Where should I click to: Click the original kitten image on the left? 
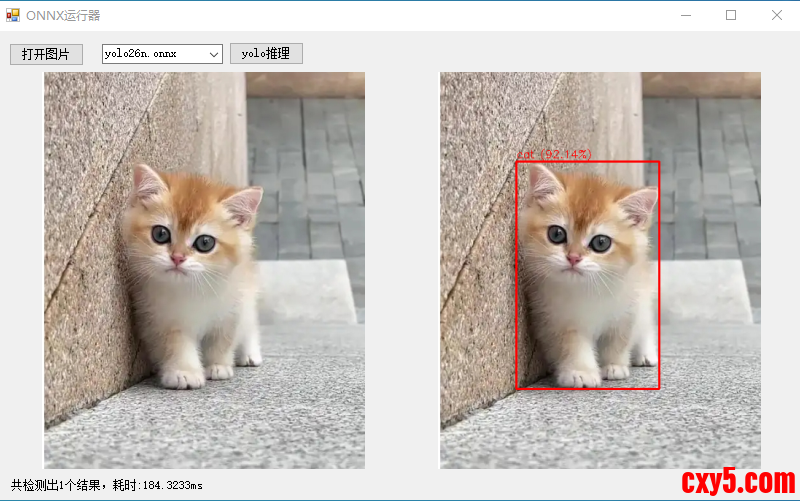pyautogui.click(x=204, y=270)
